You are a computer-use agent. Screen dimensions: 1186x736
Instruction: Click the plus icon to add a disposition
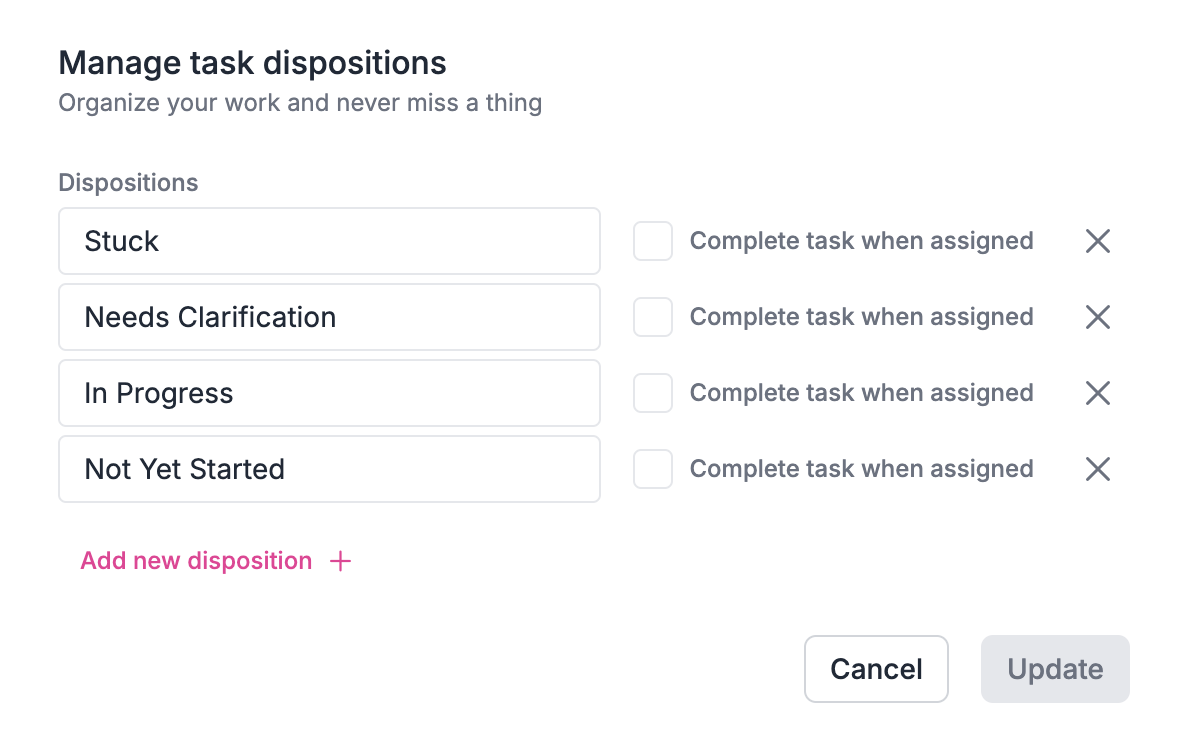coord(340,561)
